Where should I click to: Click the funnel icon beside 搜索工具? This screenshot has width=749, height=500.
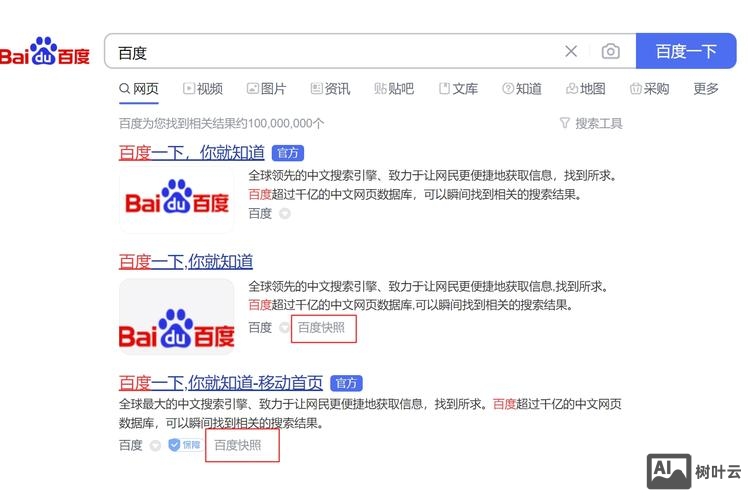565,123
